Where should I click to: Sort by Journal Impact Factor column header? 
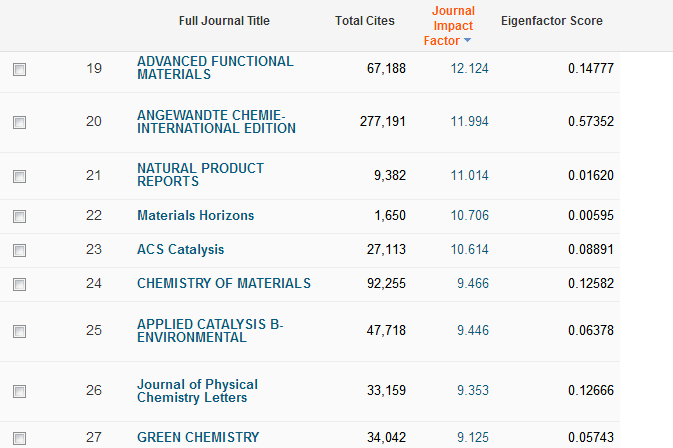click(x=452, y=26)
